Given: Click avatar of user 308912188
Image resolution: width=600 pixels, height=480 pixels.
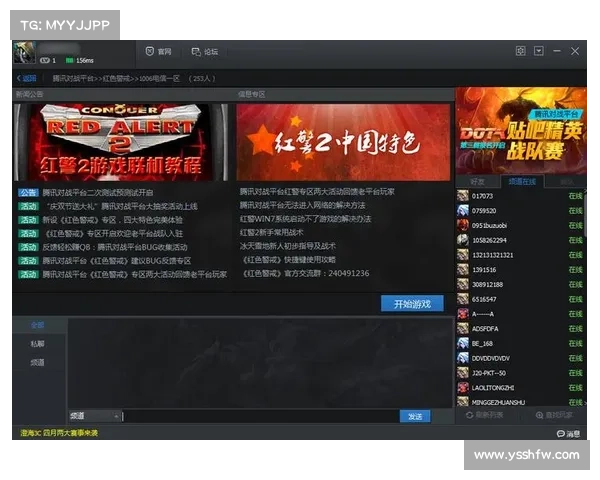Looking at the screenshot, I should 463,284.
